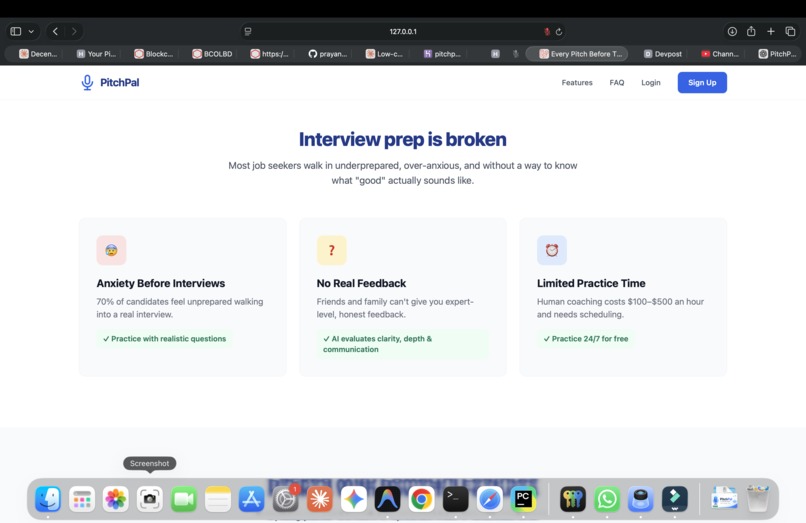
Task: Click the PitchPal brand name
Action: tap(119, 83)
